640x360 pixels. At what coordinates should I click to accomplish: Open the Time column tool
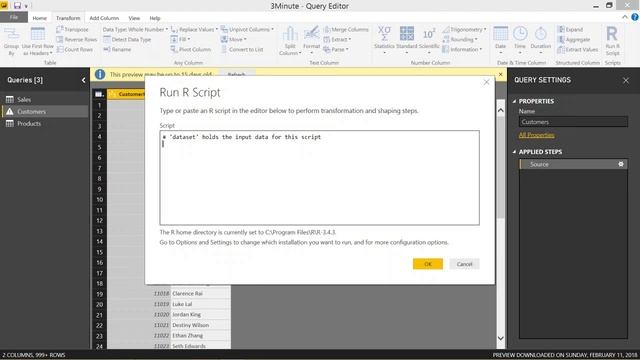click(520, 40)
